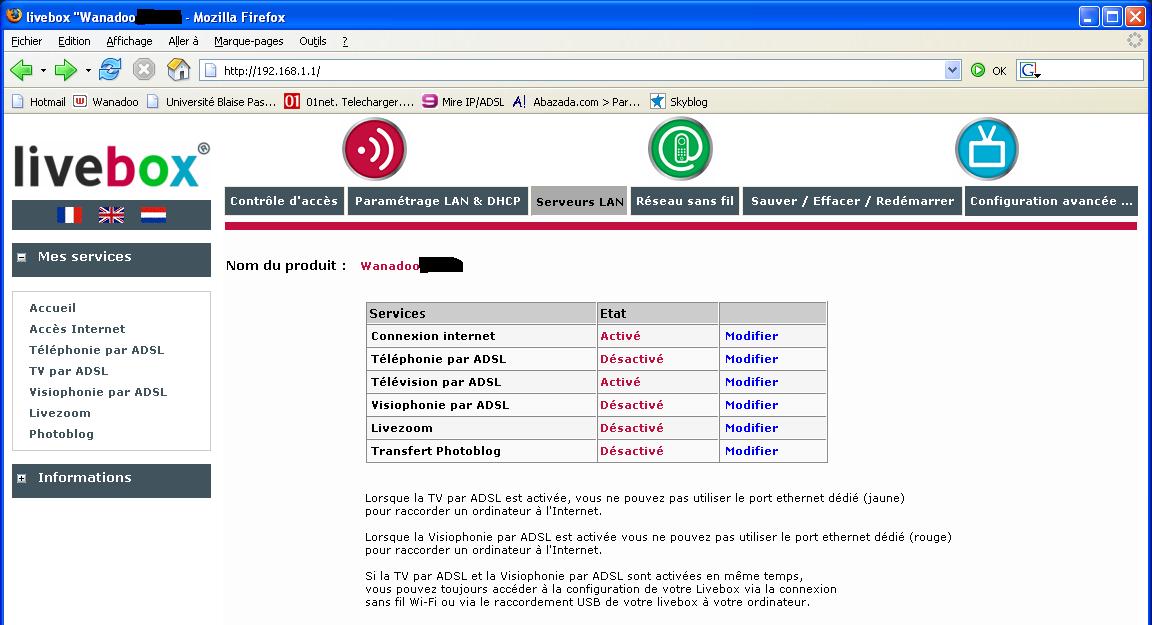Open the ? help menu
1152x625 pixels.
345,41
